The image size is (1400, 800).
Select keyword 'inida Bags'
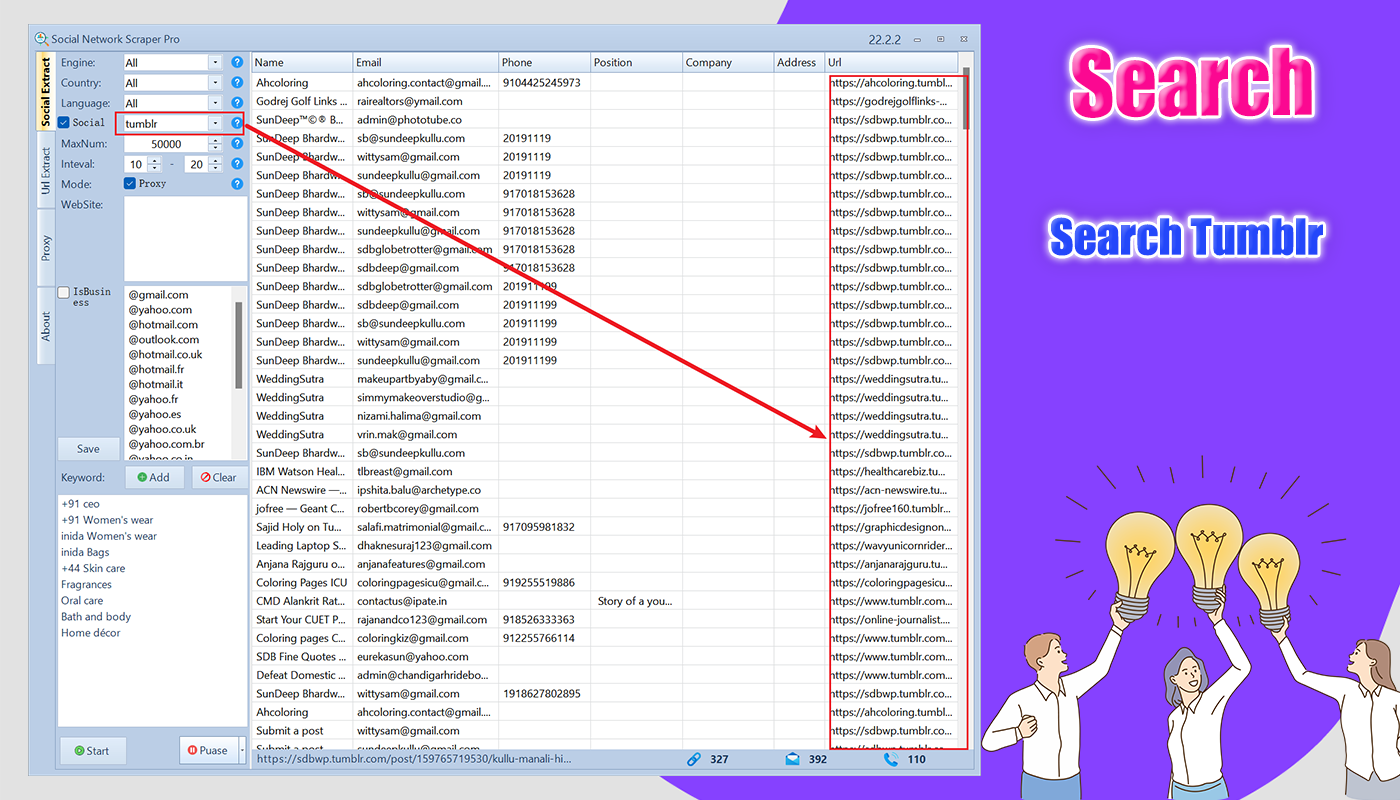pyautogui.click(x=85, y=552)
